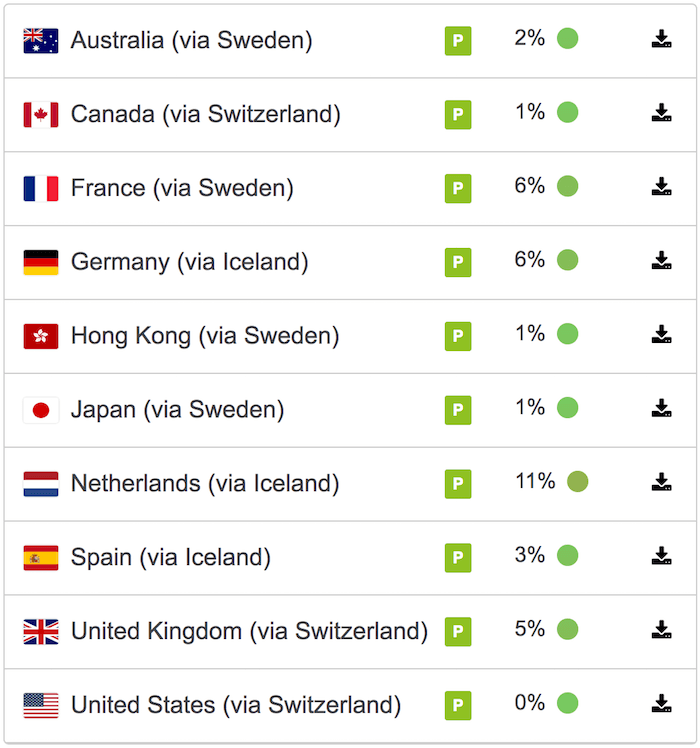Viewport: 700px width, 748px height.
Task: Download config for Netherlands via Iceland
Action: (661, 483)
